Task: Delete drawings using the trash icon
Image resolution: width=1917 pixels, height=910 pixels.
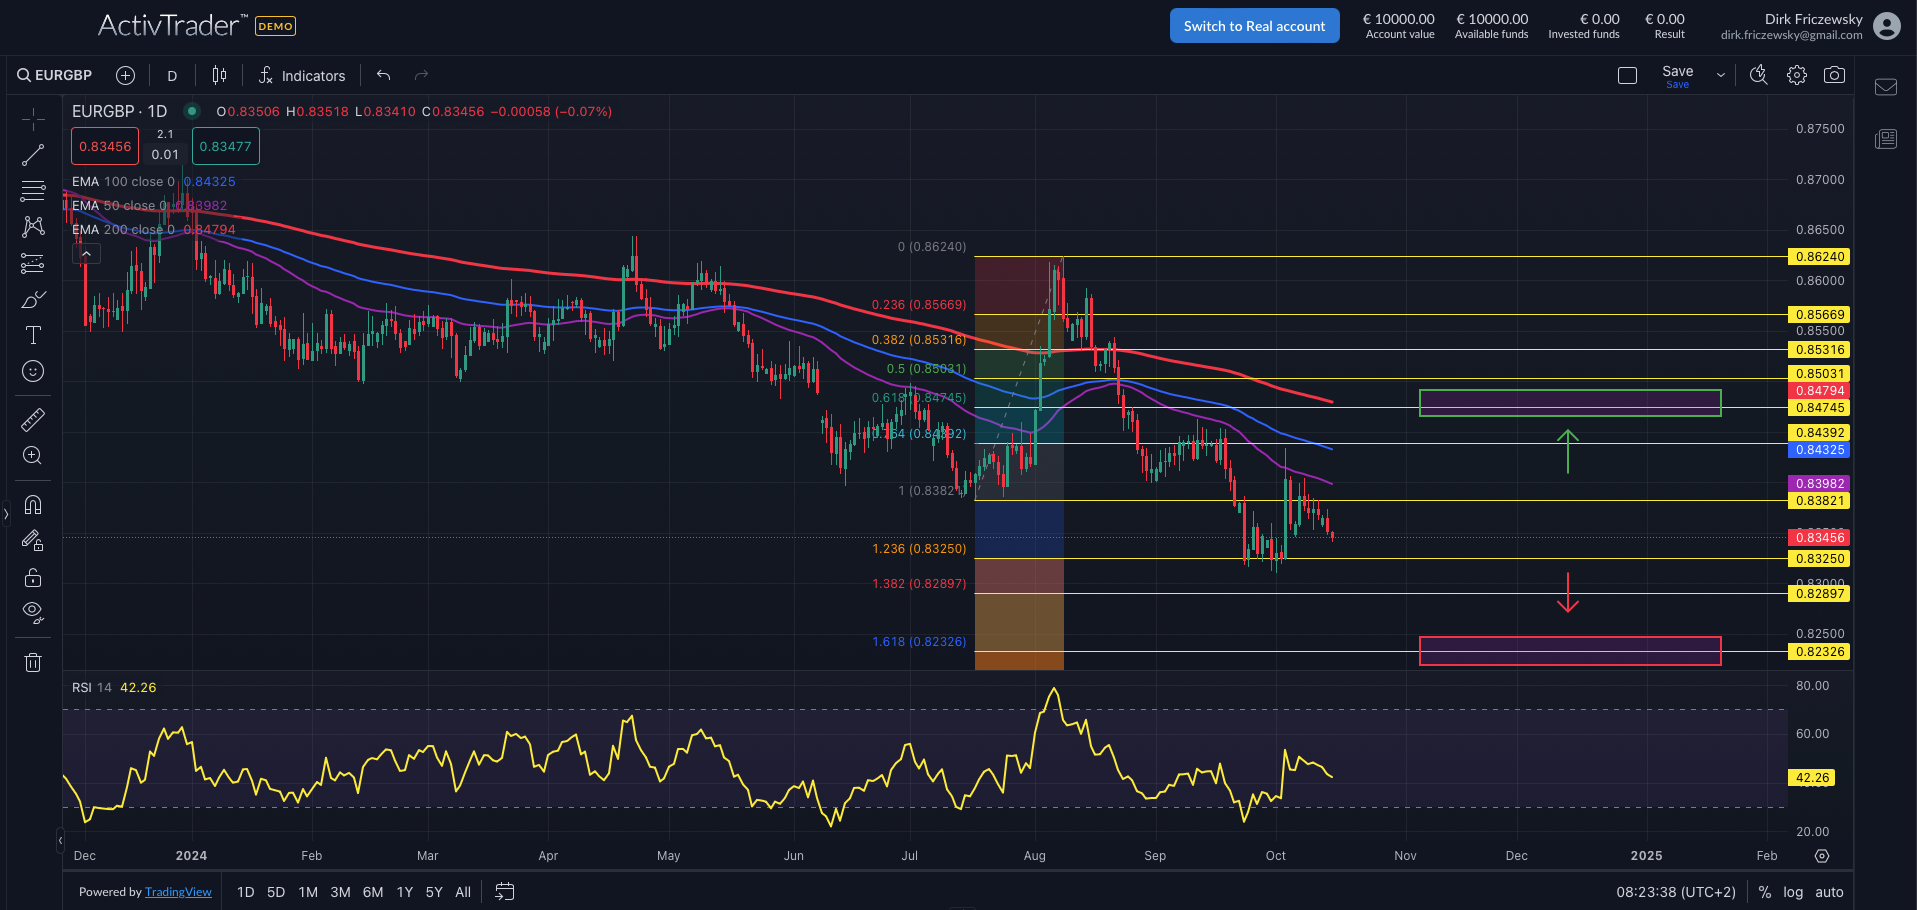Action: point(33,662)
